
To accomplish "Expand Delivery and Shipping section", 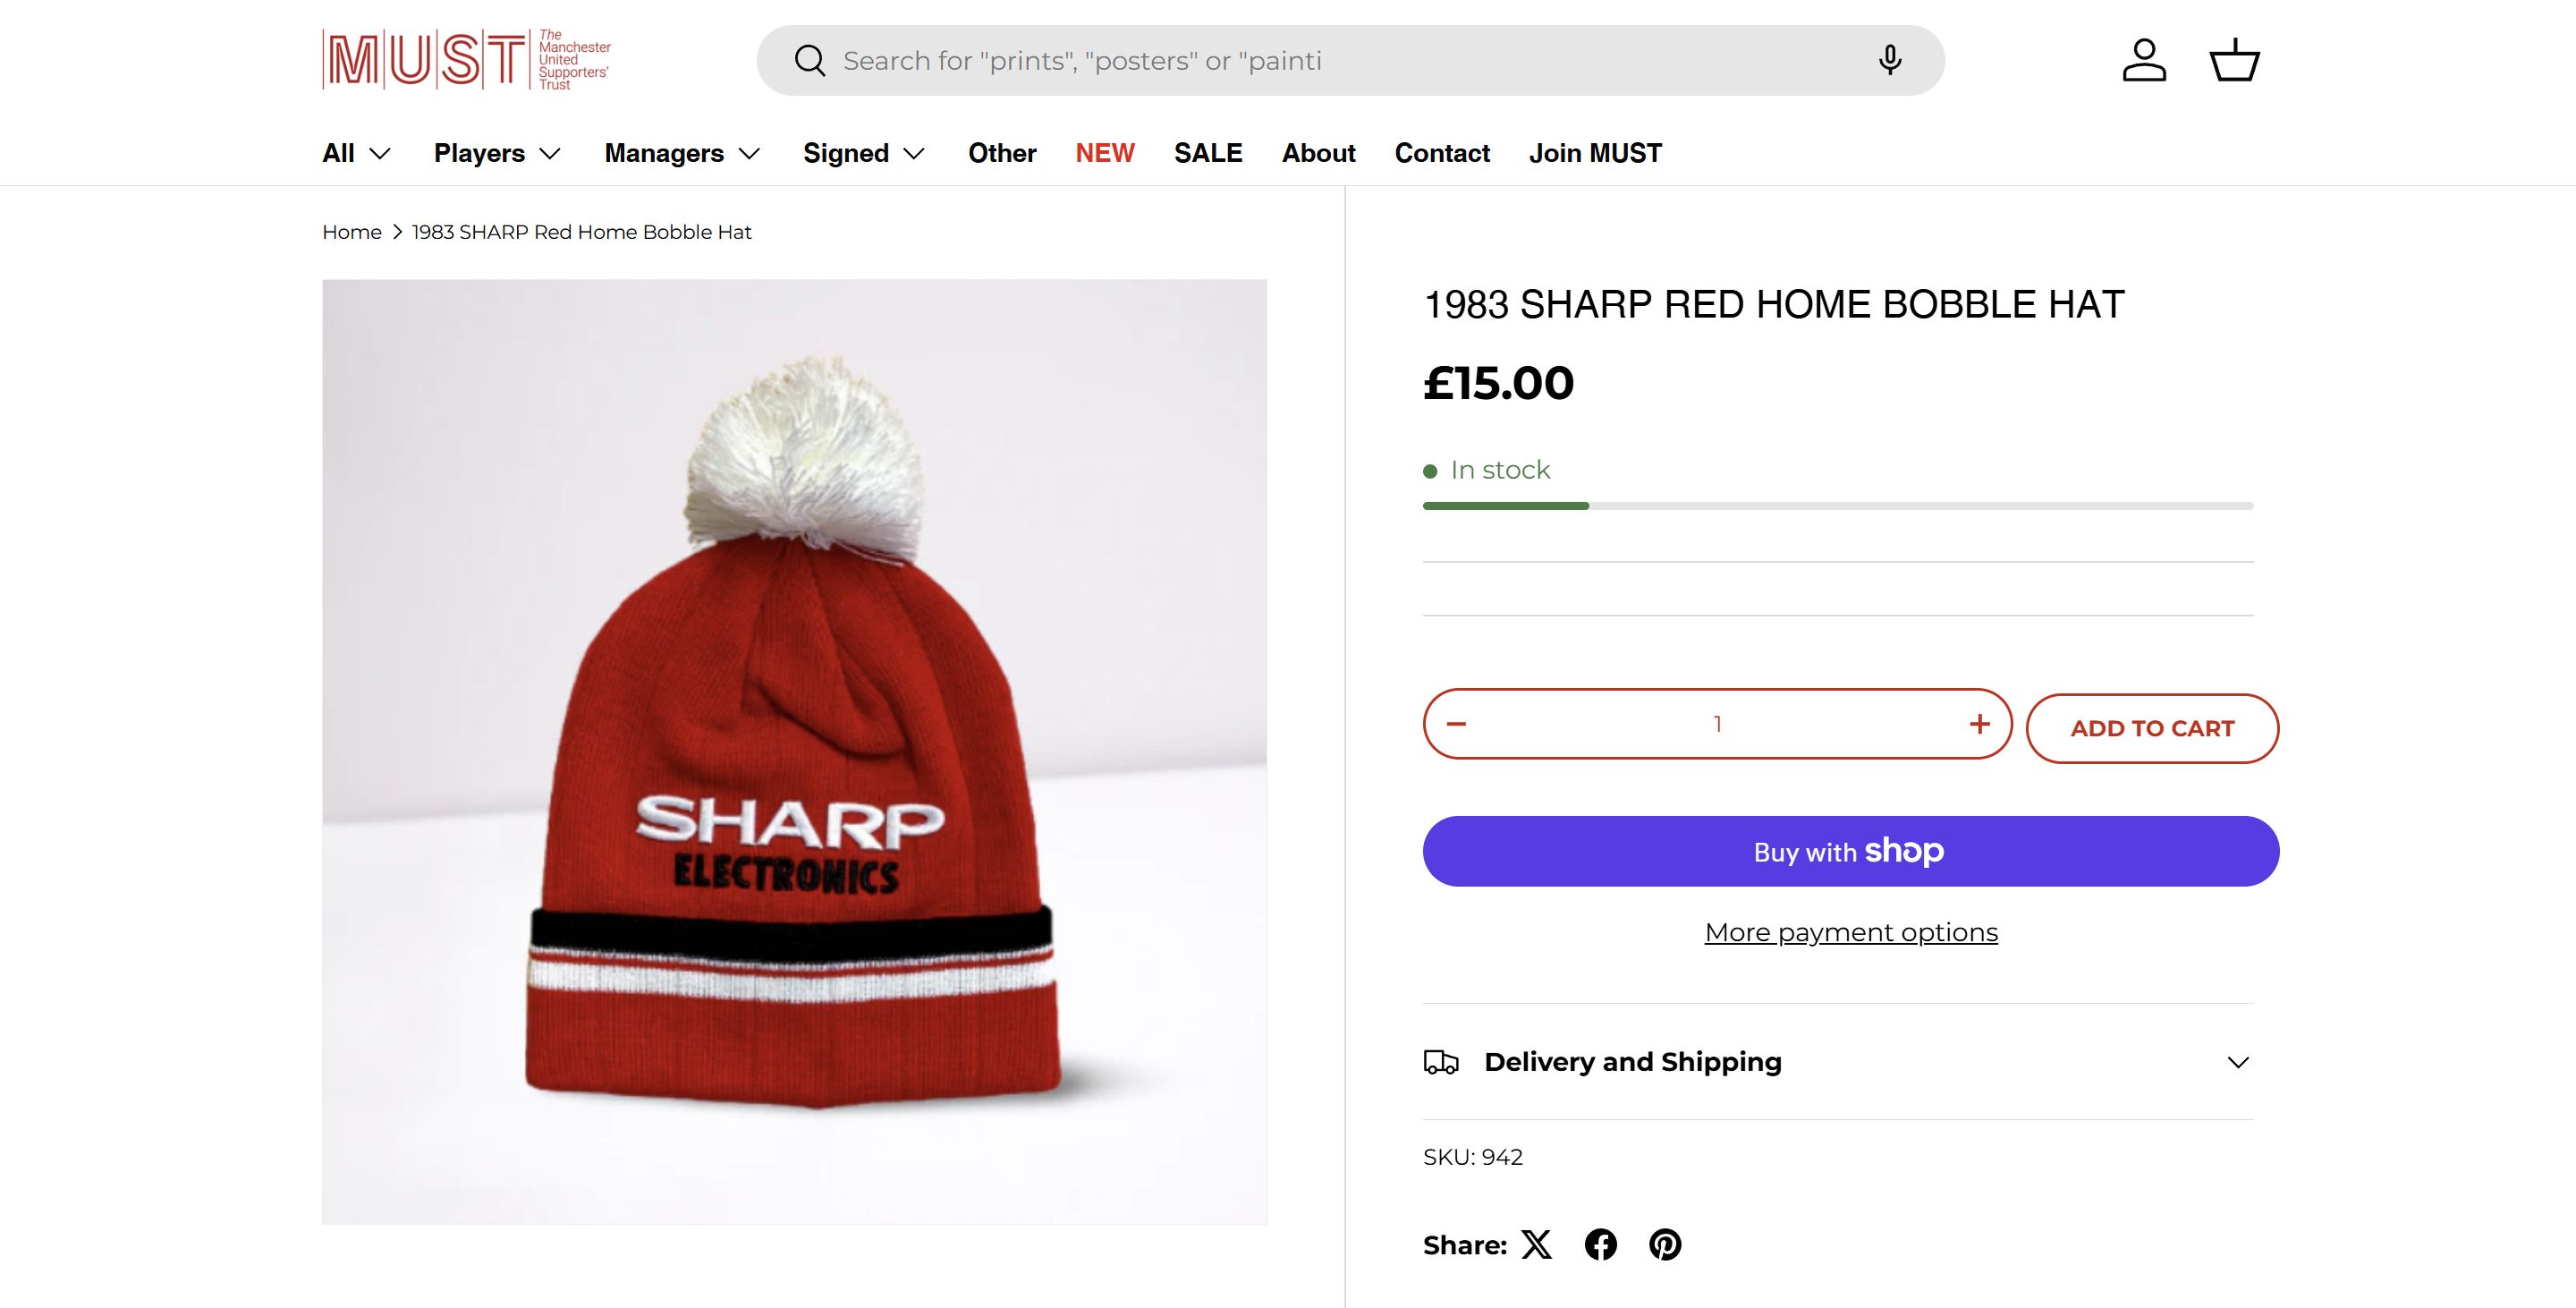I will click(x=1838, y=1062).
